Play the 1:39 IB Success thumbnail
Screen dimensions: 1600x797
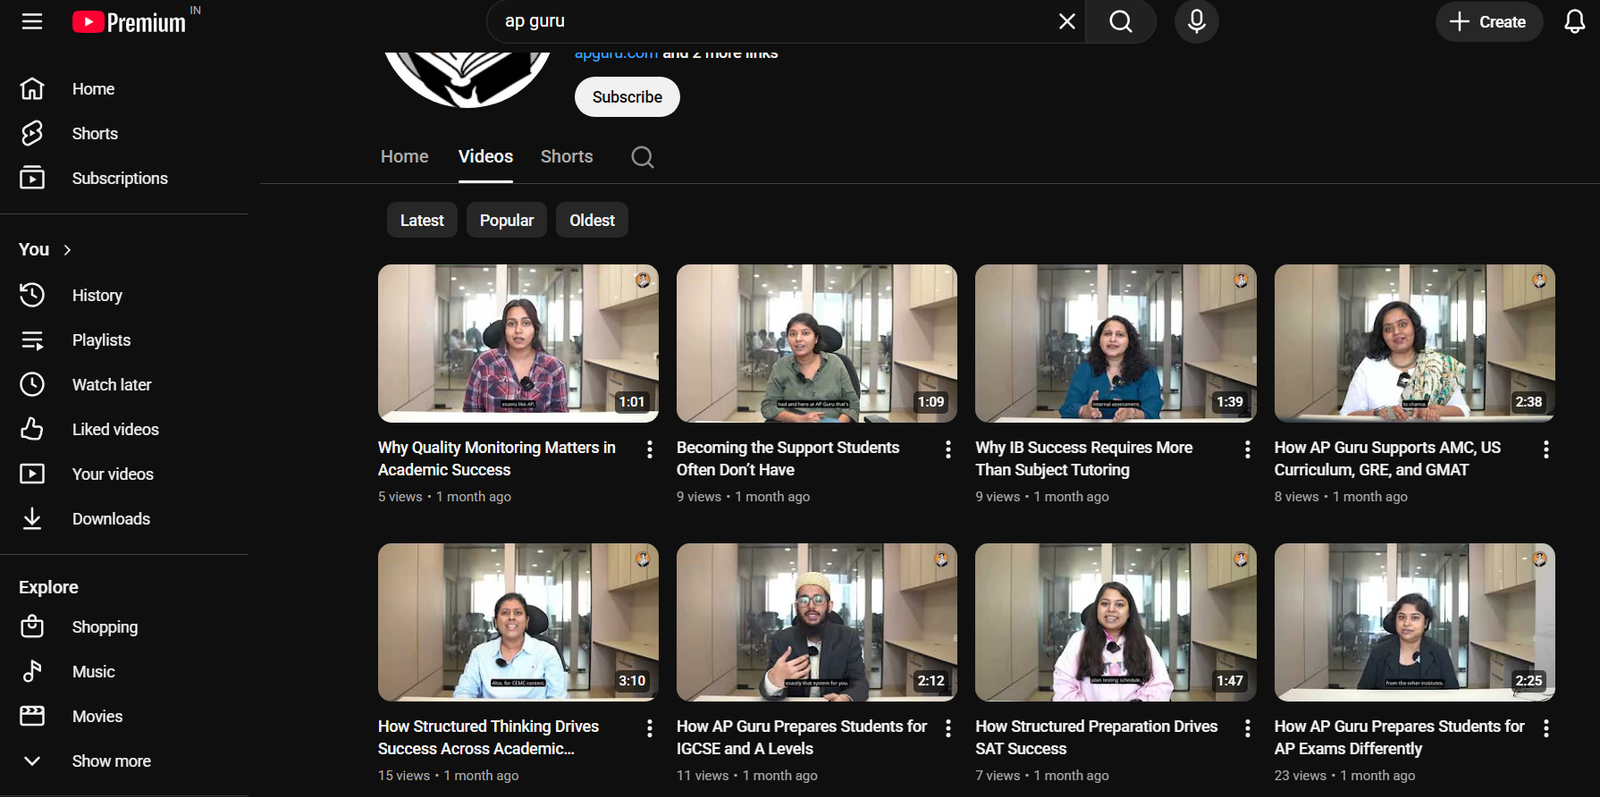coord(1116,343)
